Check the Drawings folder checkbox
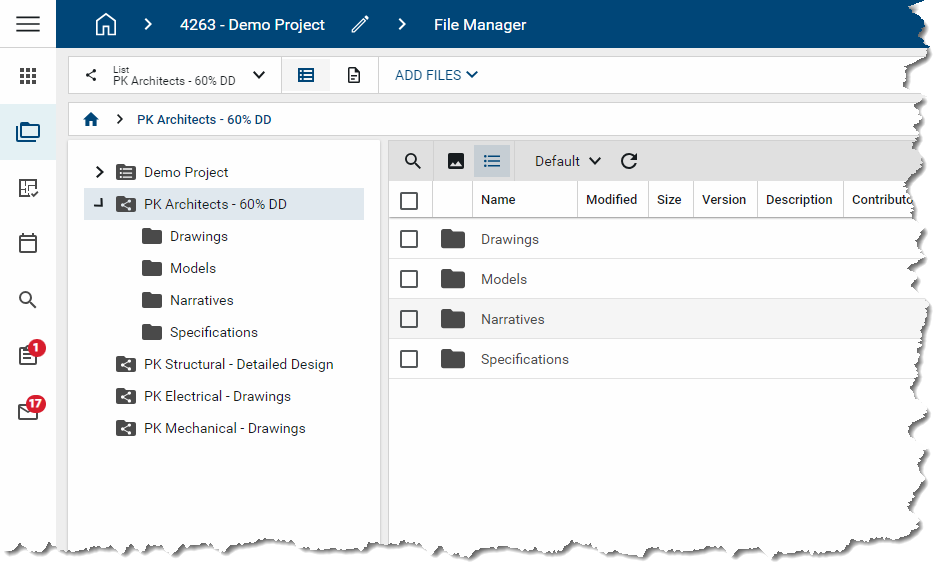The image size is (945, 577). [x=409, y=239]
